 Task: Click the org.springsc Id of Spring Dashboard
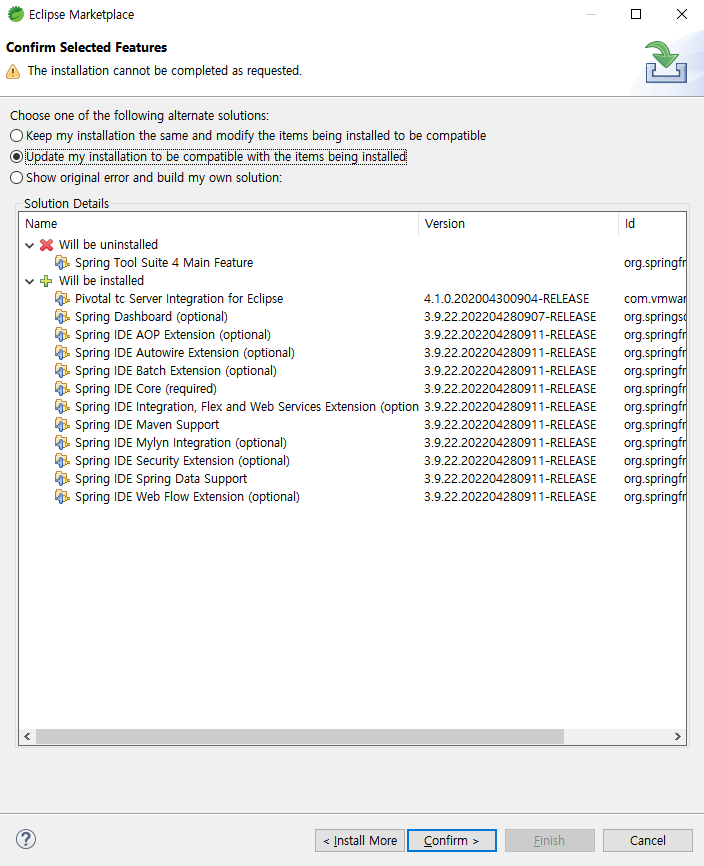coord(655,316)
